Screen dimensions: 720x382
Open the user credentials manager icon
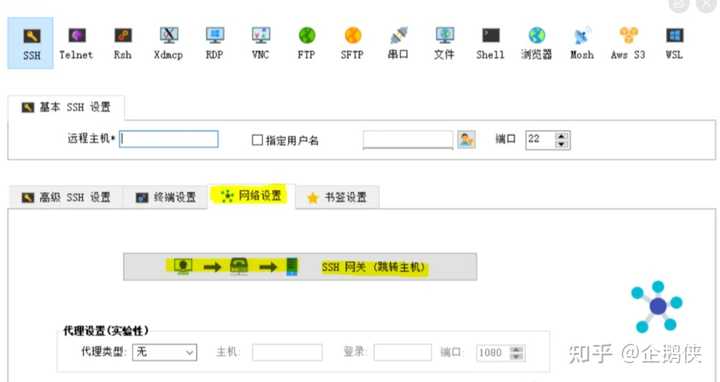[466, 140]
